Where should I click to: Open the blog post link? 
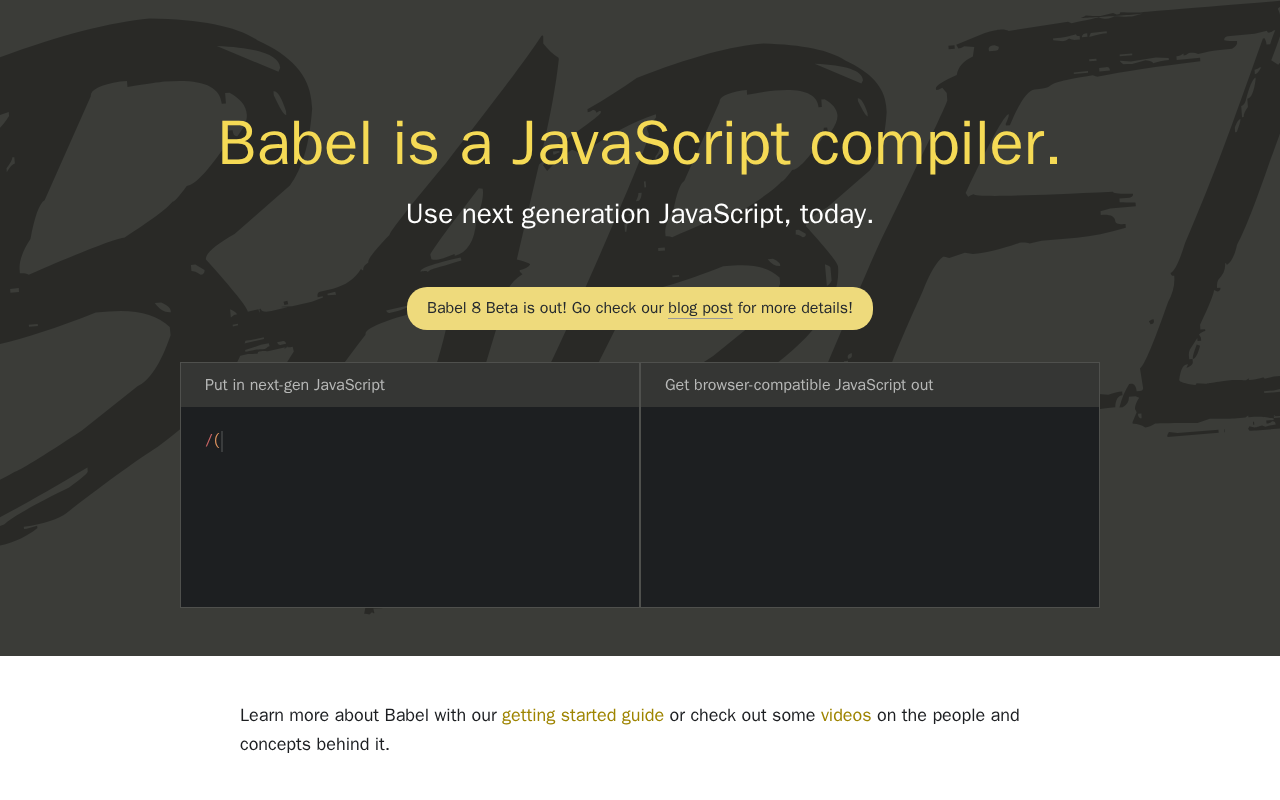point(700,308)
